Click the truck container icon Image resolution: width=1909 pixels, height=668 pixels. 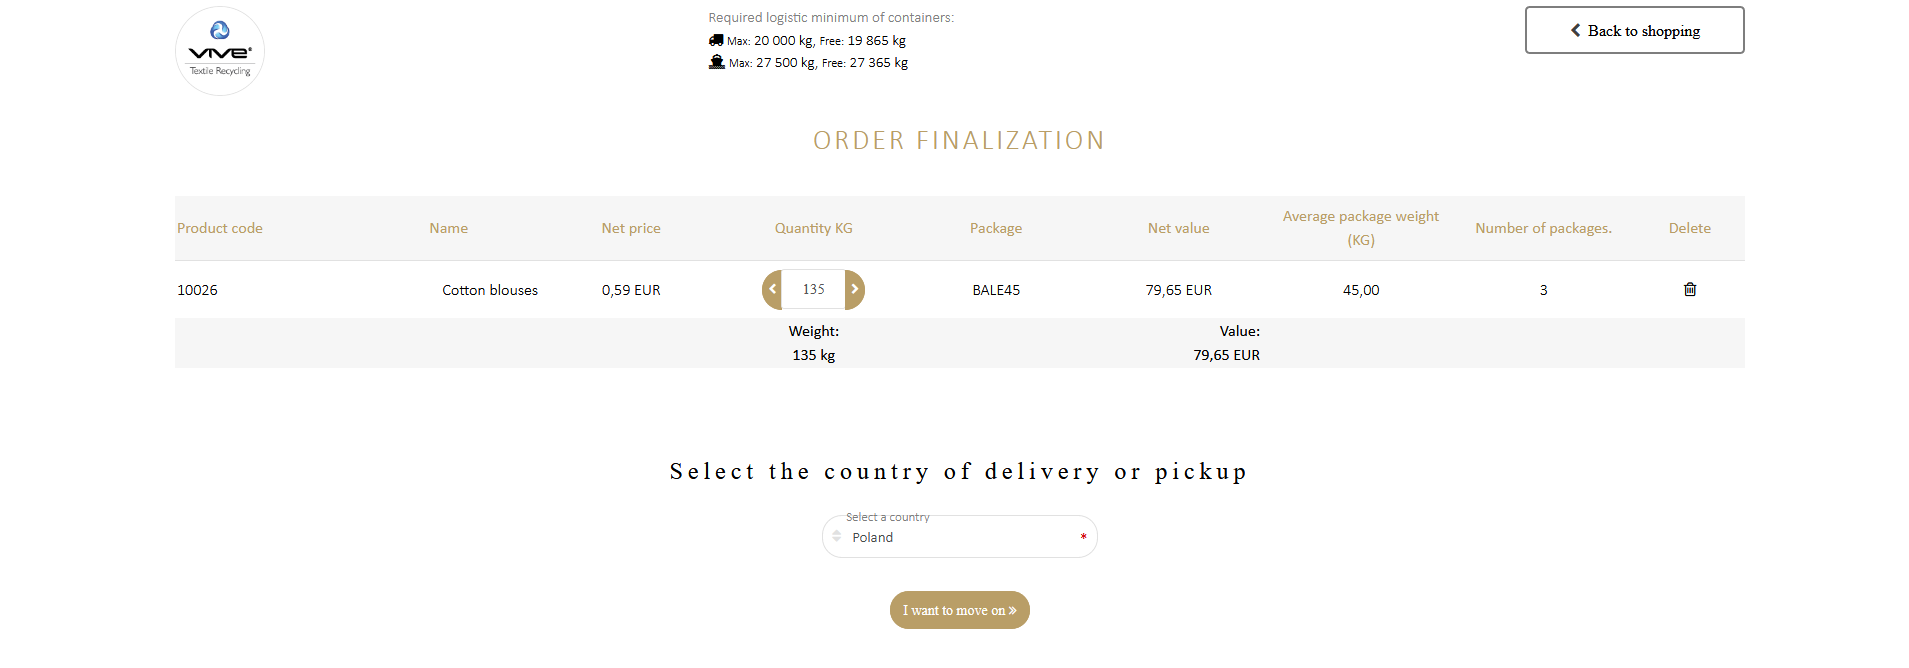click(716, 41)
